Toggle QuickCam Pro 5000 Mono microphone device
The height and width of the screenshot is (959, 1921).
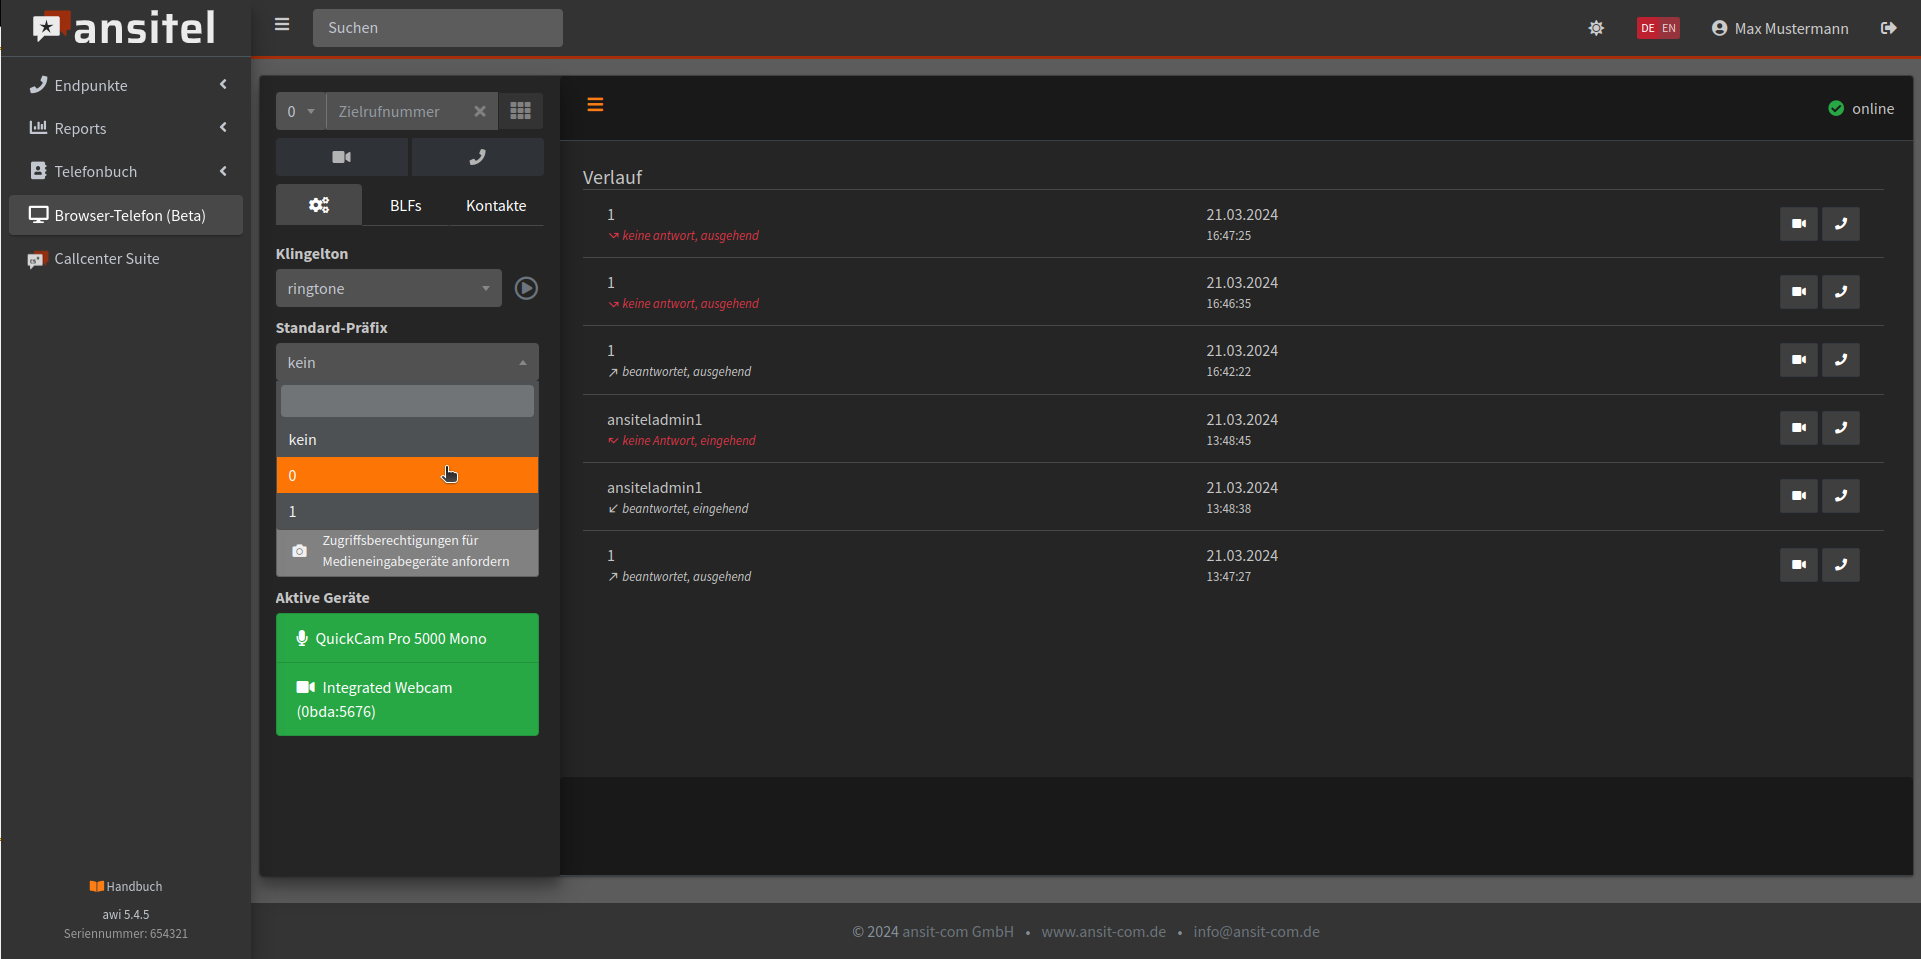pos(407,639)
